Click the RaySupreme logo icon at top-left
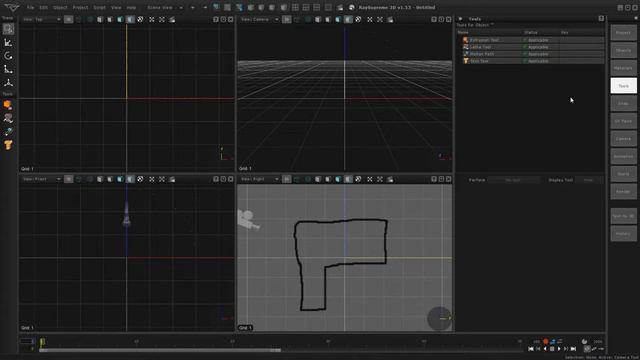The width and height of the screenshot is (640, 360). click(12, 7)
